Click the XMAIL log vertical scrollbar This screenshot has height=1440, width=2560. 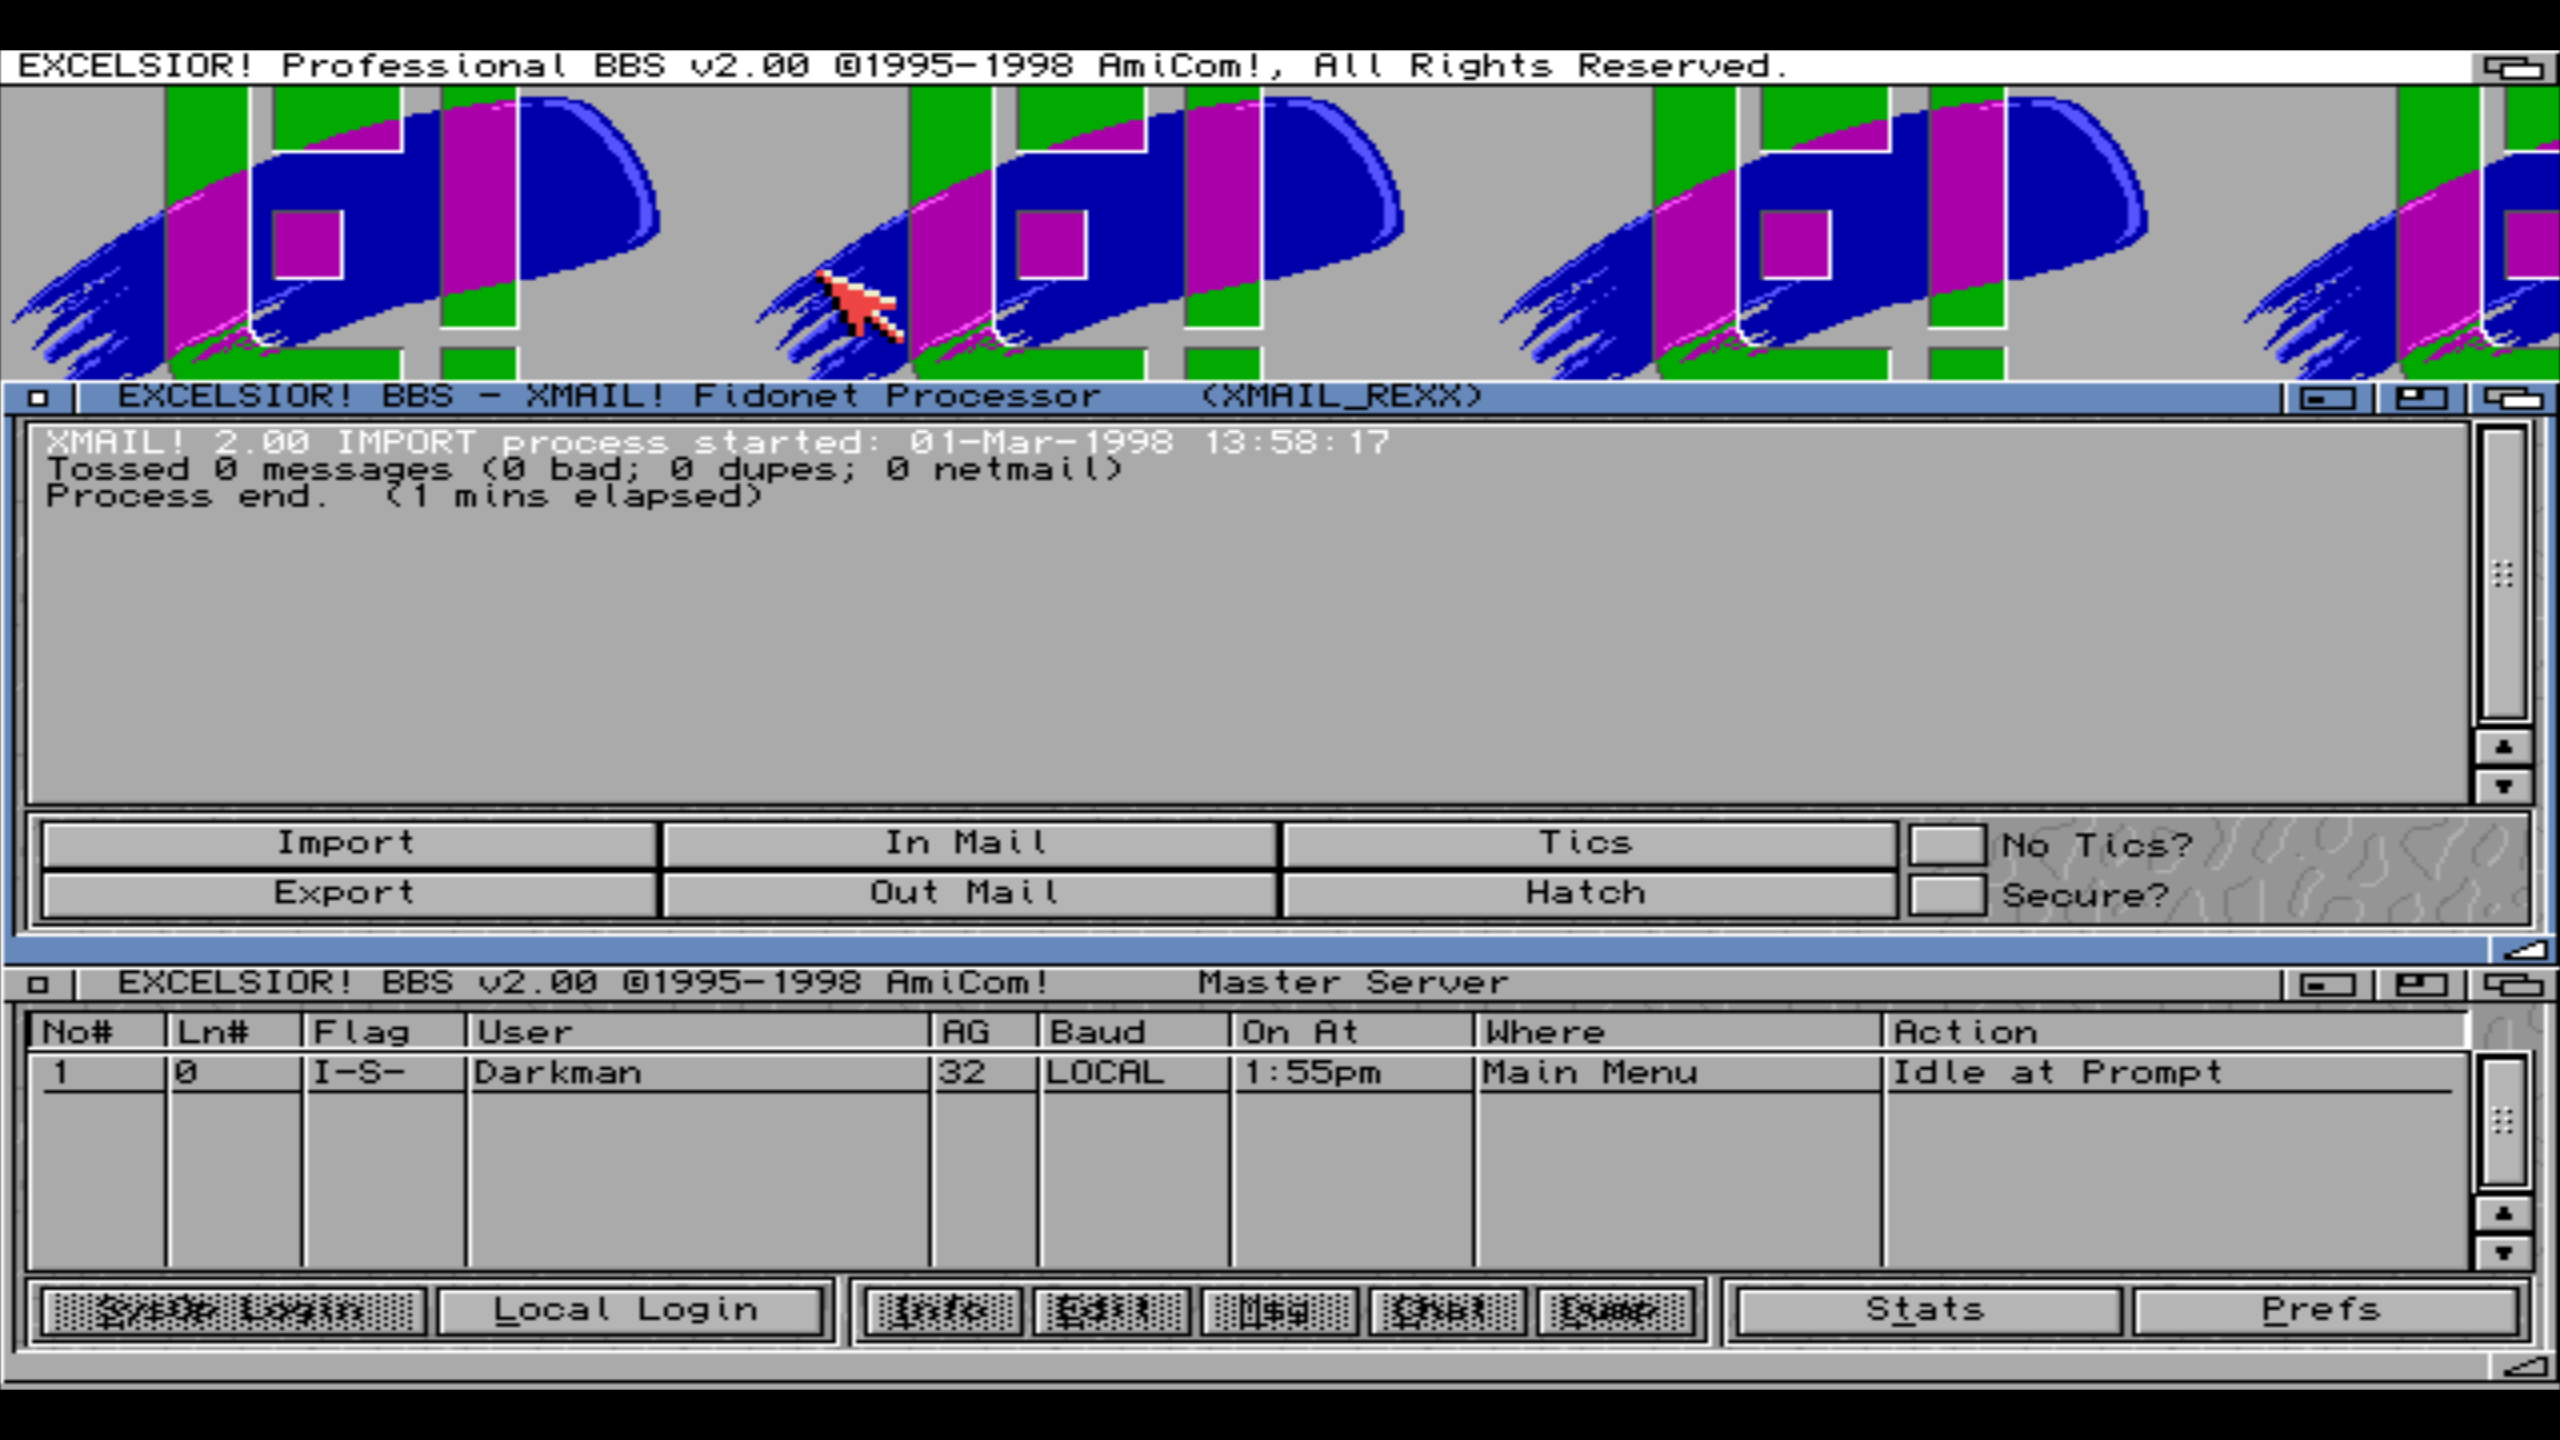[x=2503, y=574]
